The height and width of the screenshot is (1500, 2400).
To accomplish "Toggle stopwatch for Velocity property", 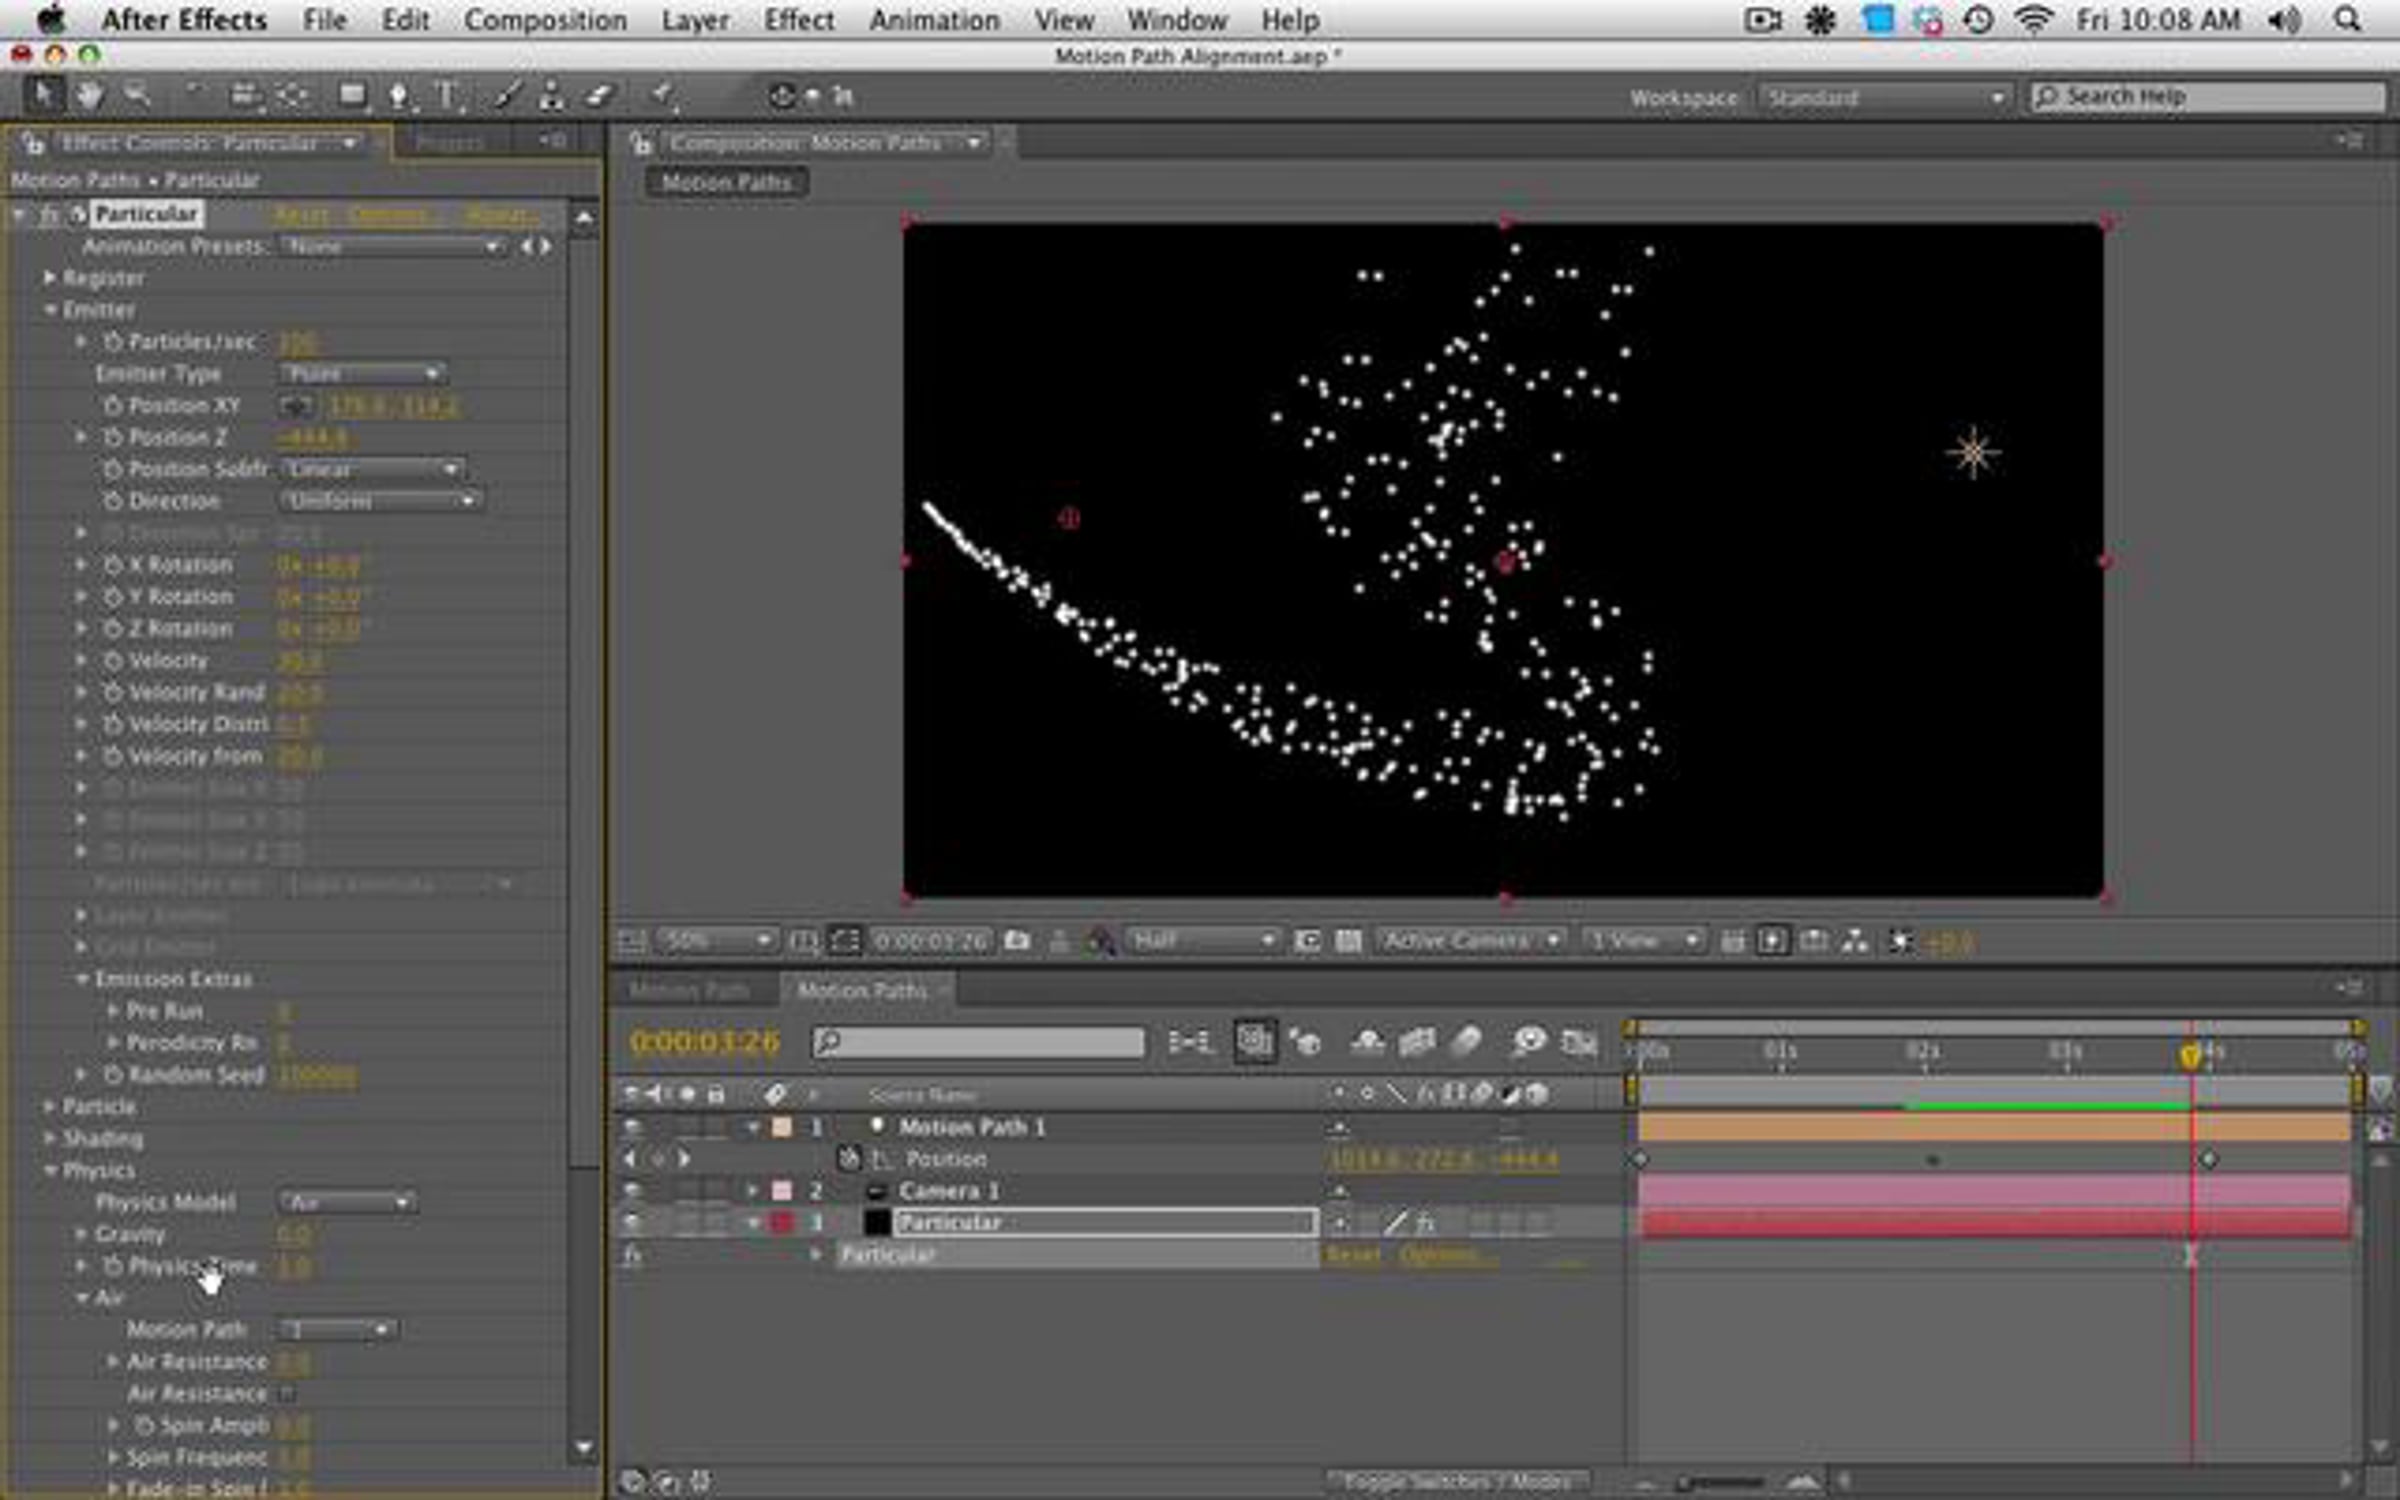I will [112, 660].
